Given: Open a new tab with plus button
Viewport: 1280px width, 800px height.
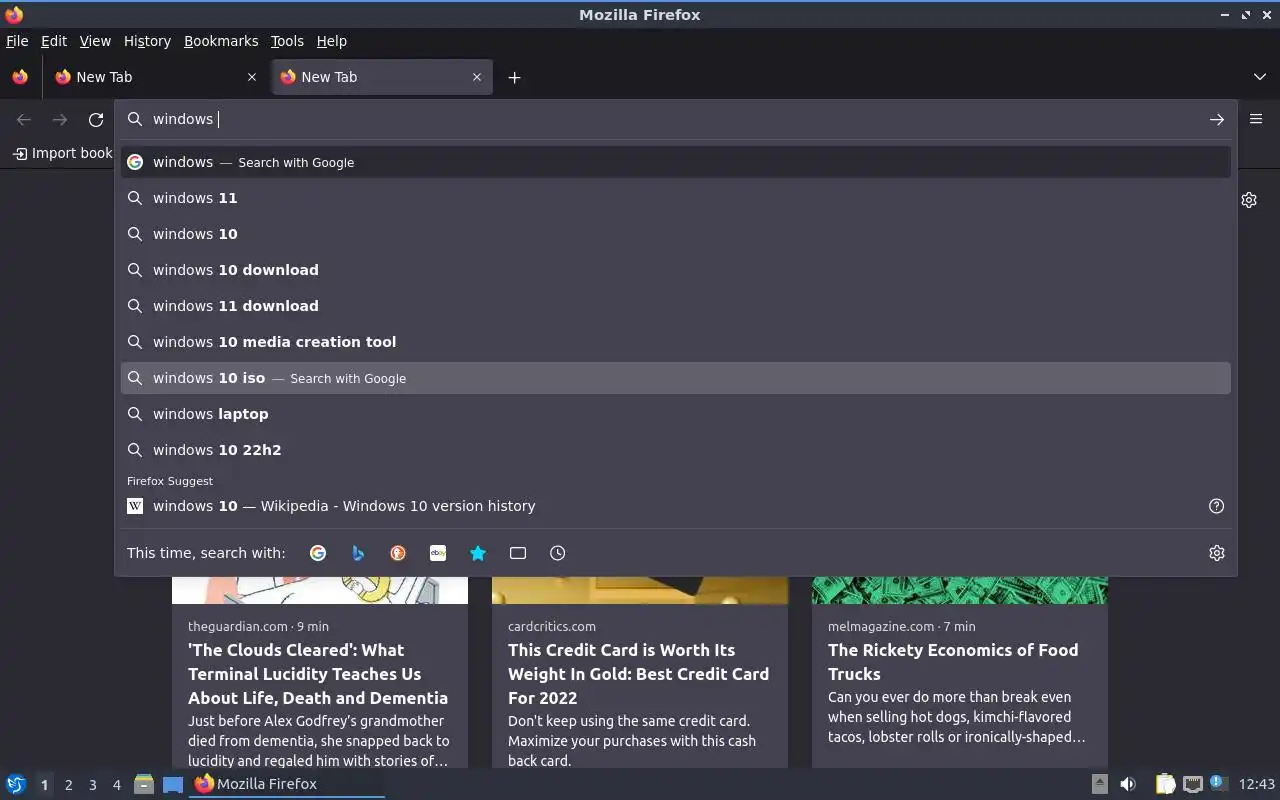Looking at the screenshot, I should (514, 77).
